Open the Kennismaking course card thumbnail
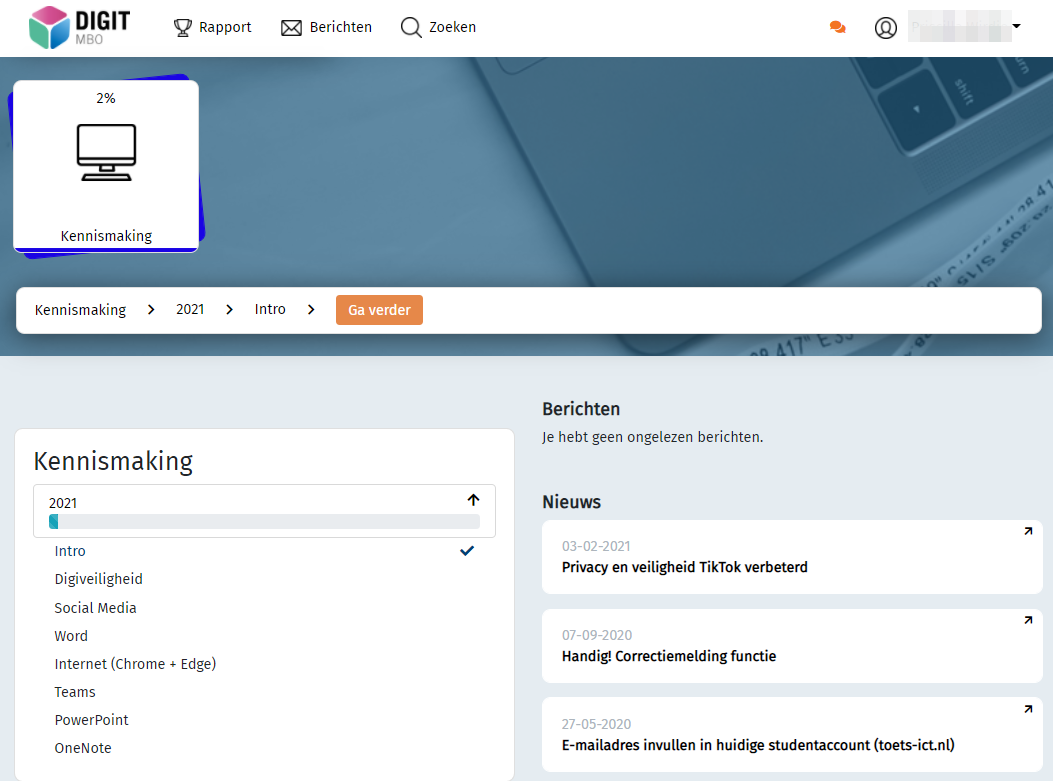 pyautogui.click(x=106, y=165)
